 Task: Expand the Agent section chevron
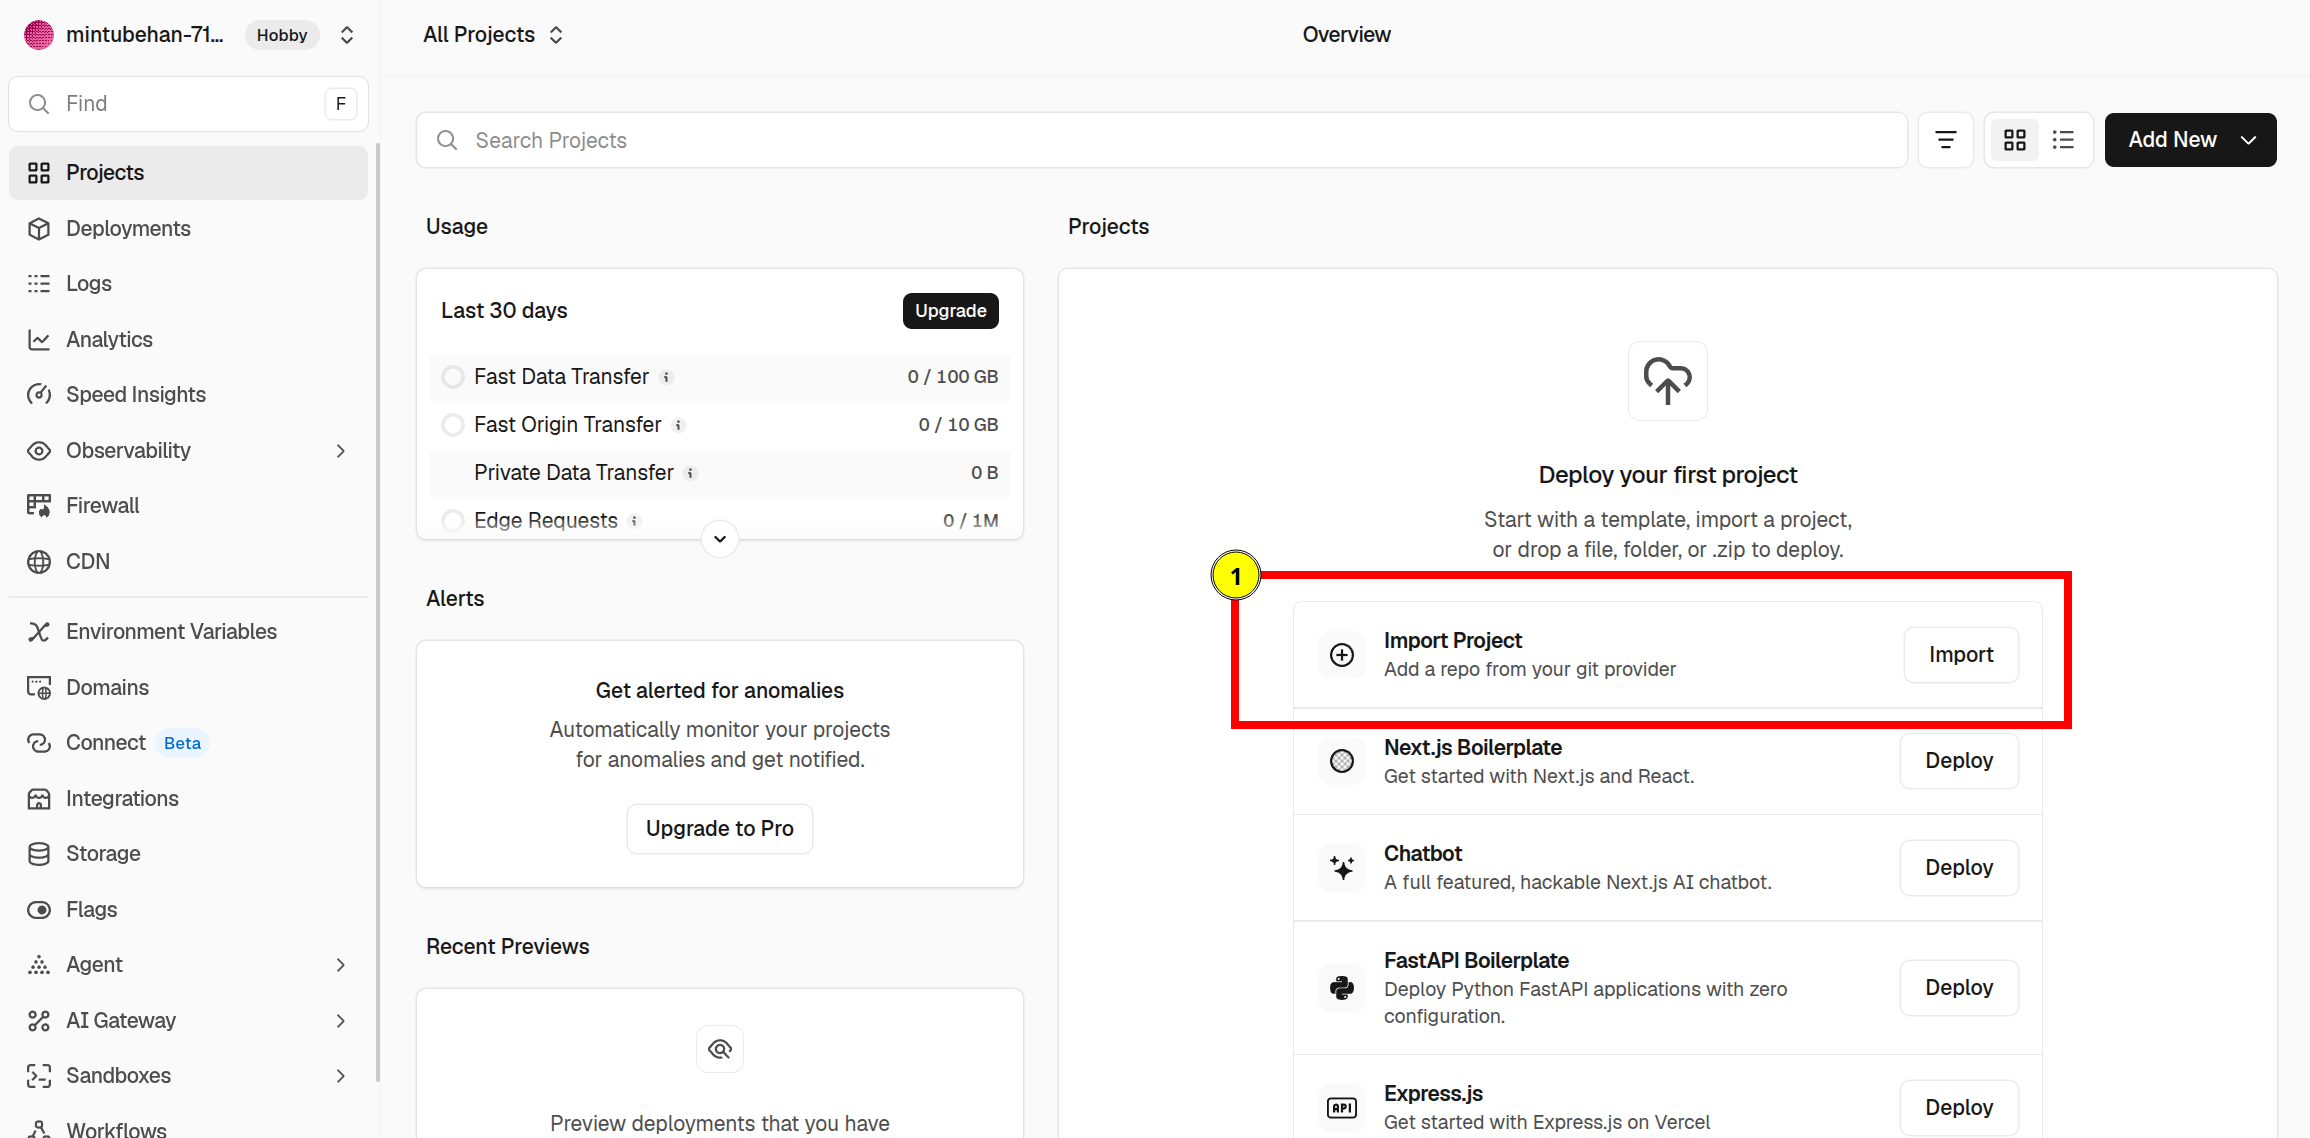[340, 965]
